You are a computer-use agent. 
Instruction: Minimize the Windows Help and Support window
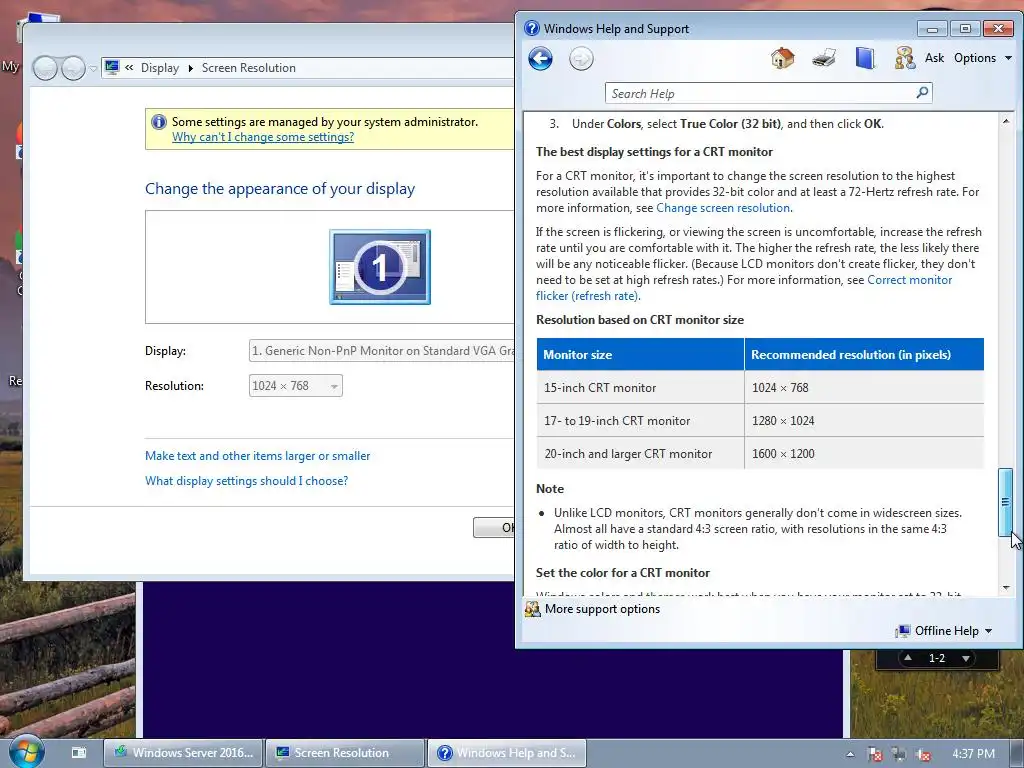pos(932,29)
